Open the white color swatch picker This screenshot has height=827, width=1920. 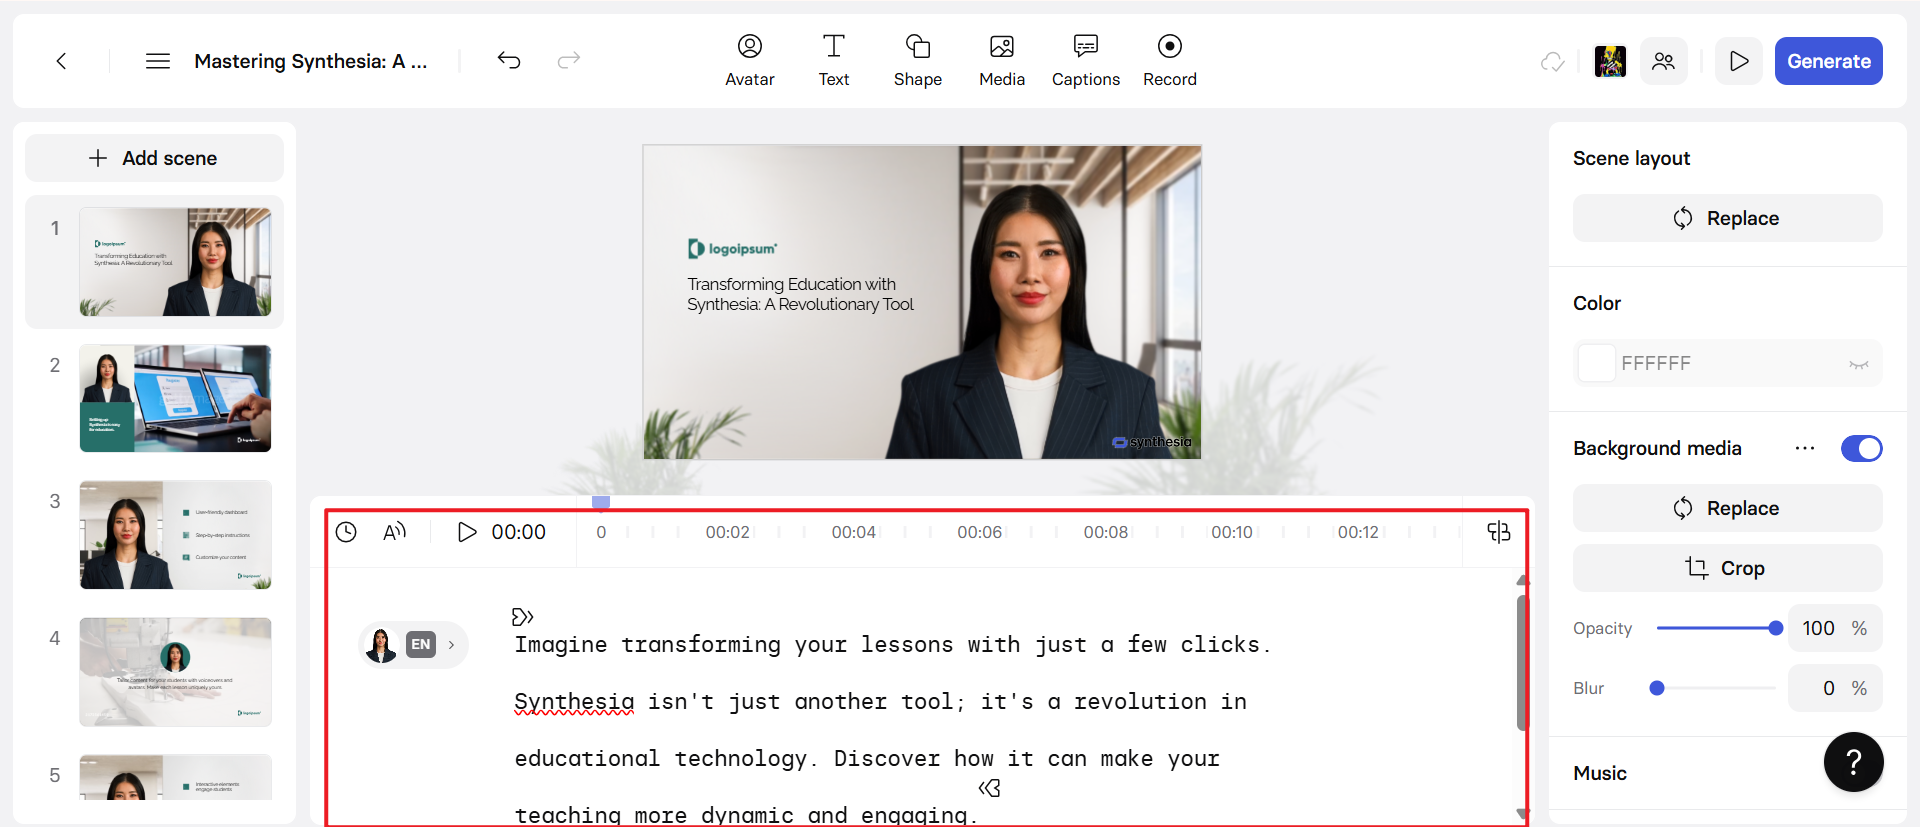pyautogui.click(x=1596, y=363)
